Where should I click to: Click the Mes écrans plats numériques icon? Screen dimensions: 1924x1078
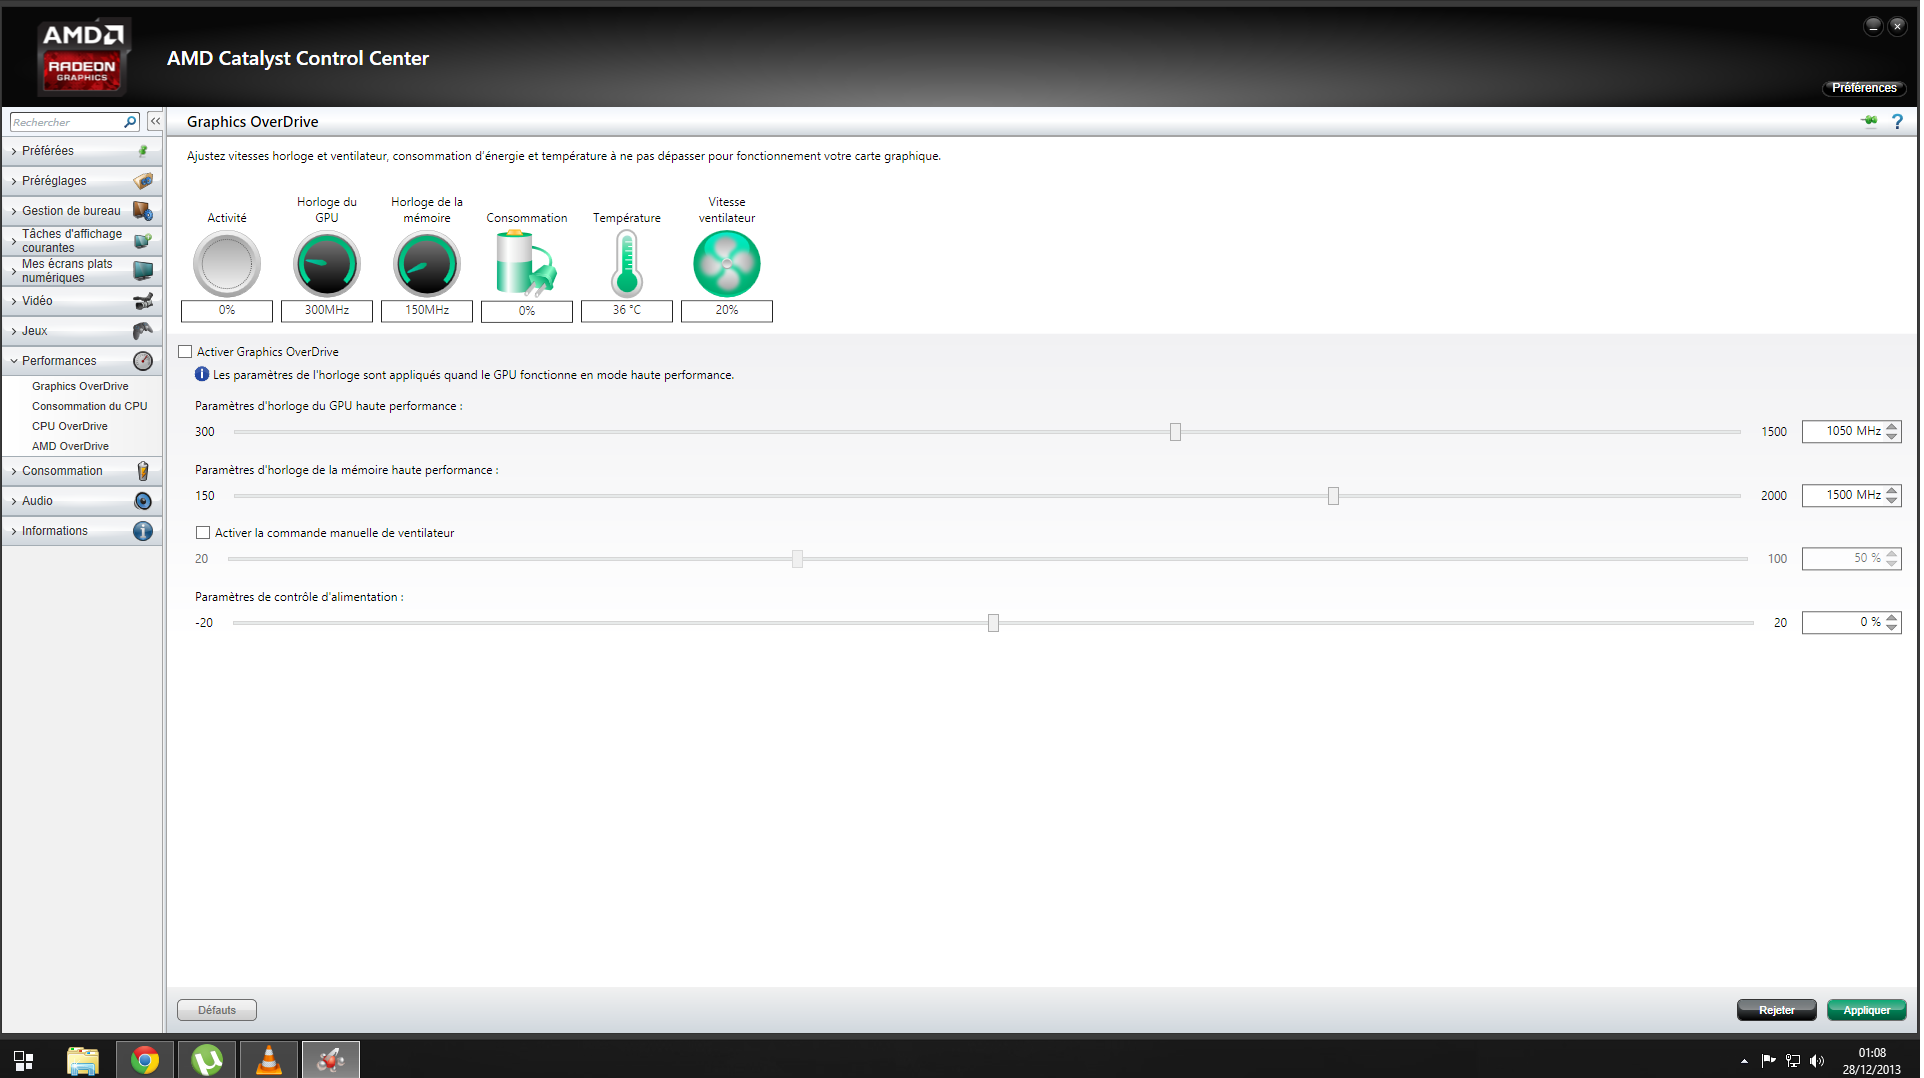pyautogui.click(x=143, y=271)
